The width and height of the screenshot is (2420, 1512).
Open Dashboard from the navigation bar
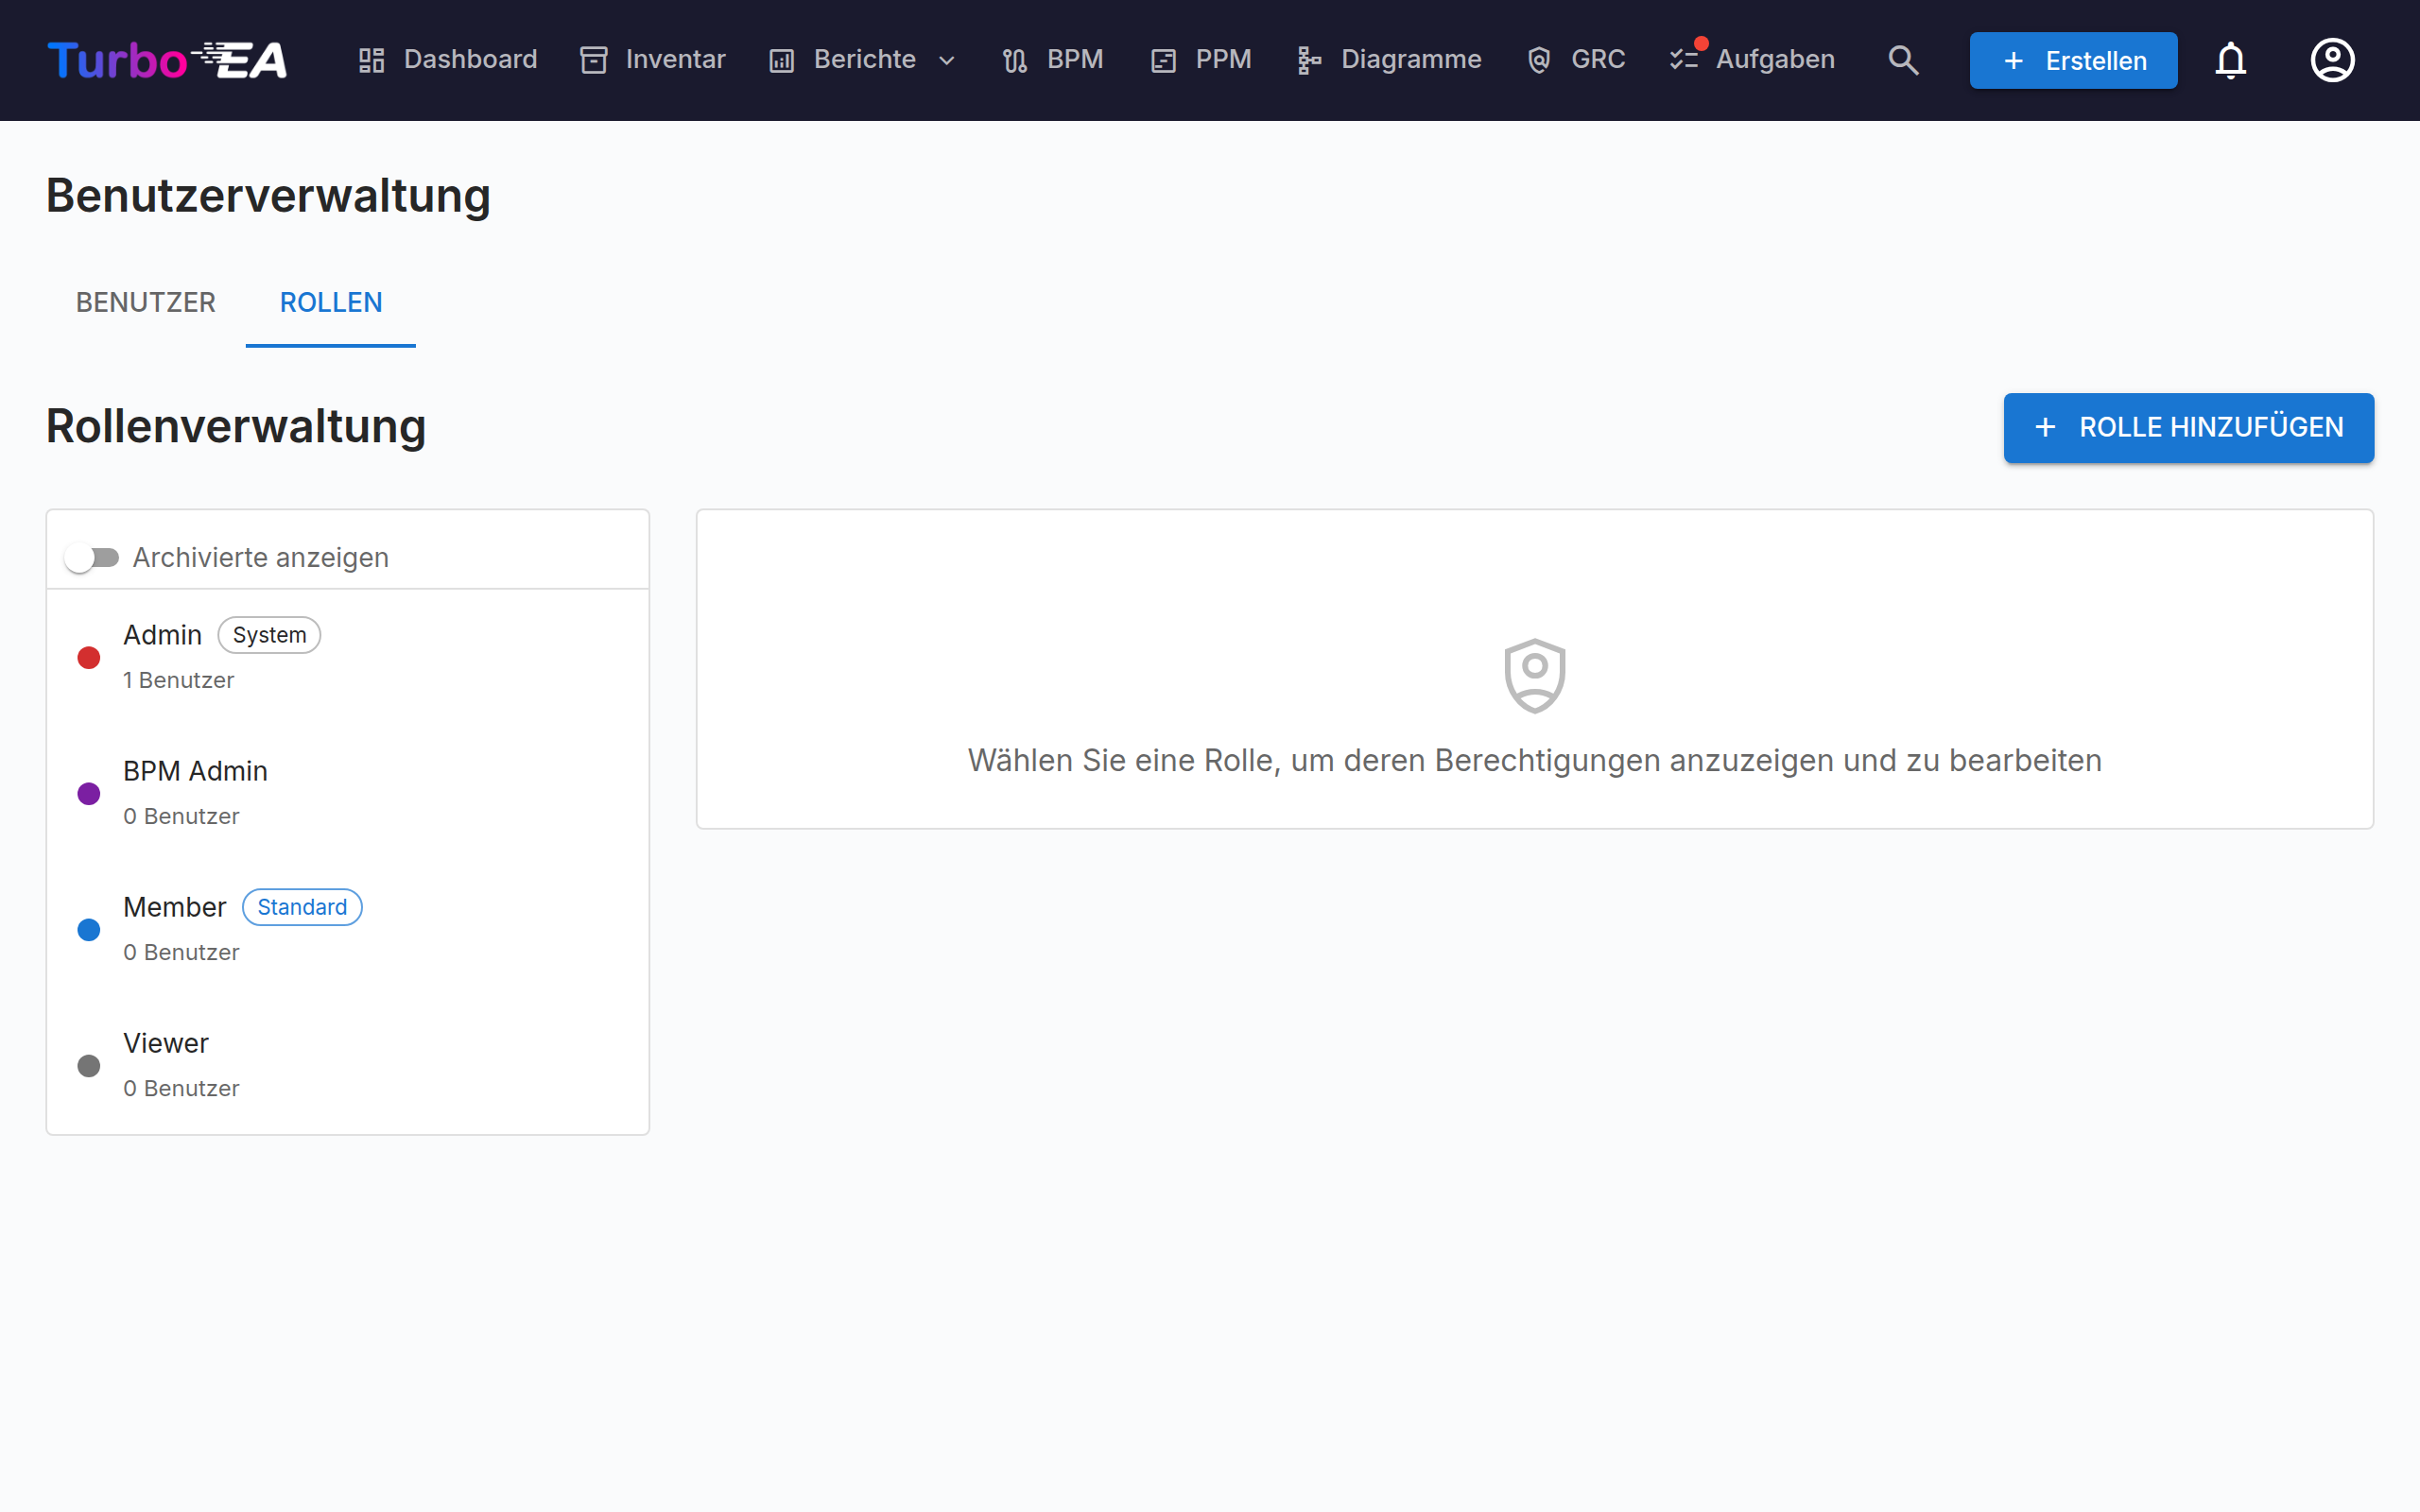click(x=447, y=60)
